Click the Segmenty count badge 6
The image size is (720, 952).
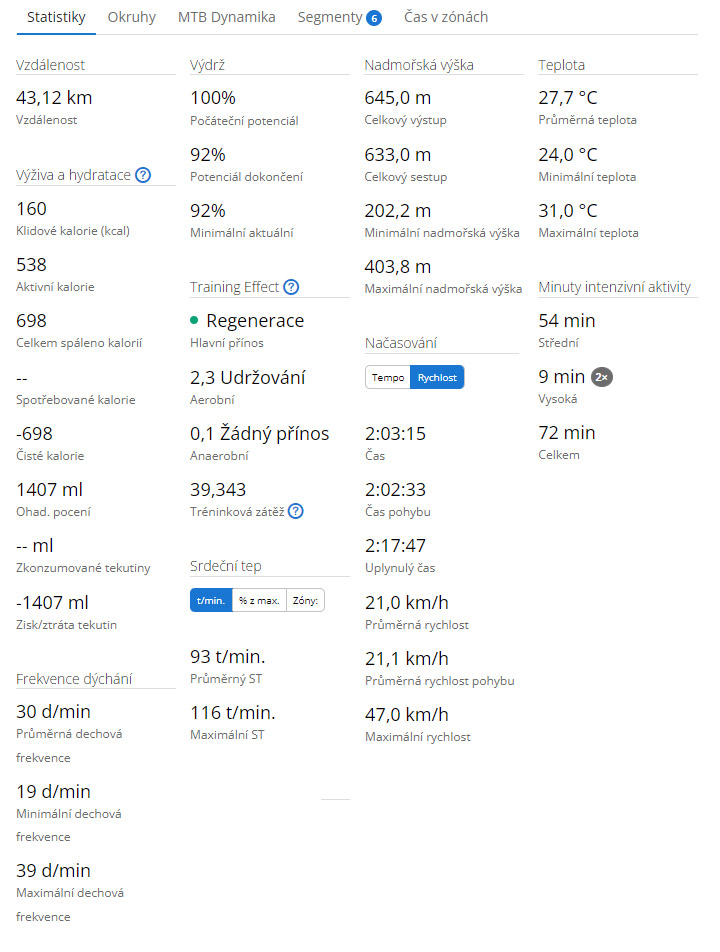[374, 18]
